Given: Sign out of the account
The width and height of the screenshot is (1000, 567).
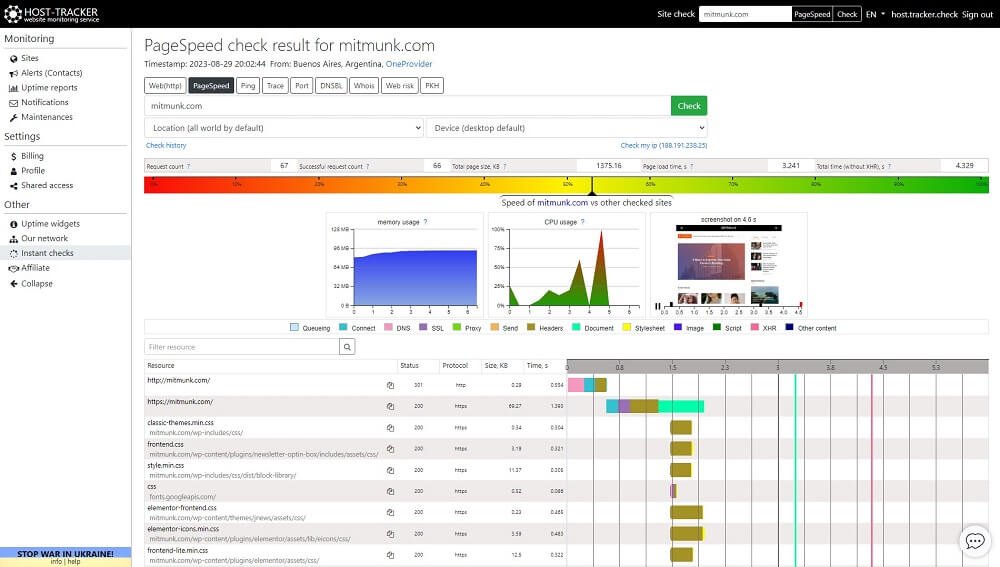Looking at the screenshot, I should coord(977,14).
